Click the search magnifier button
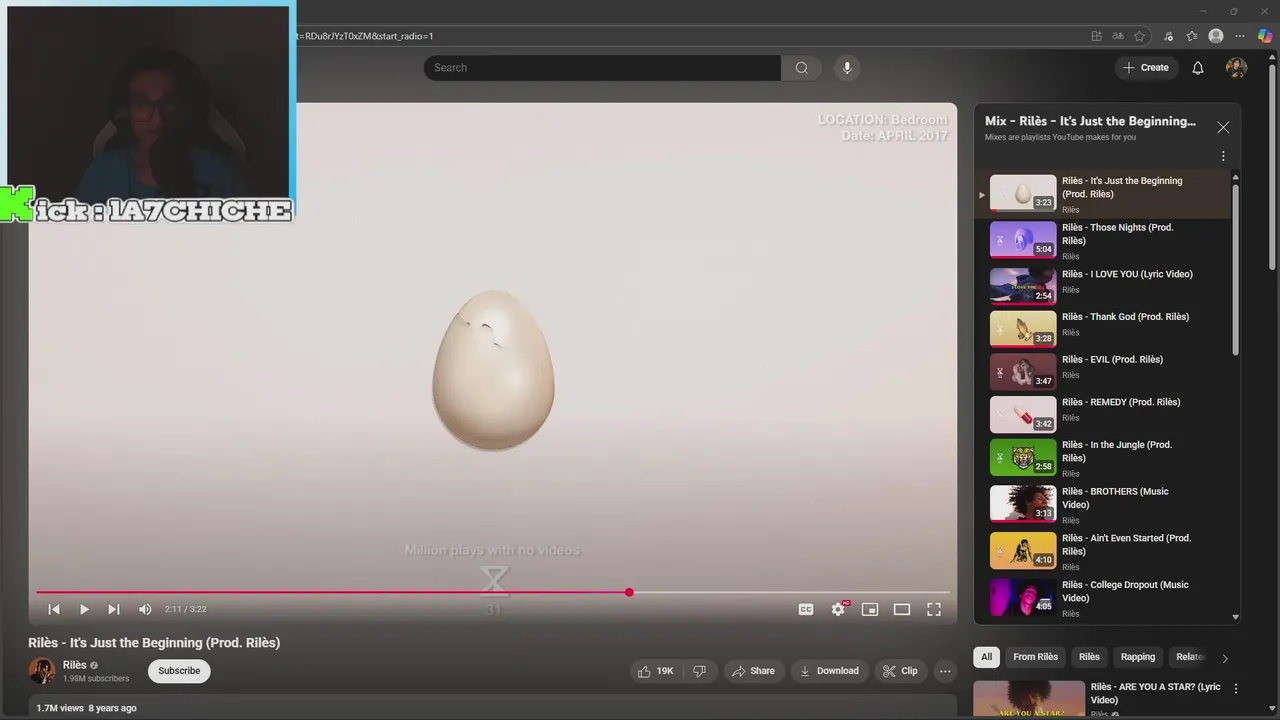The width and height of the screenshot is (1280, 720). [x=801, y=68]
